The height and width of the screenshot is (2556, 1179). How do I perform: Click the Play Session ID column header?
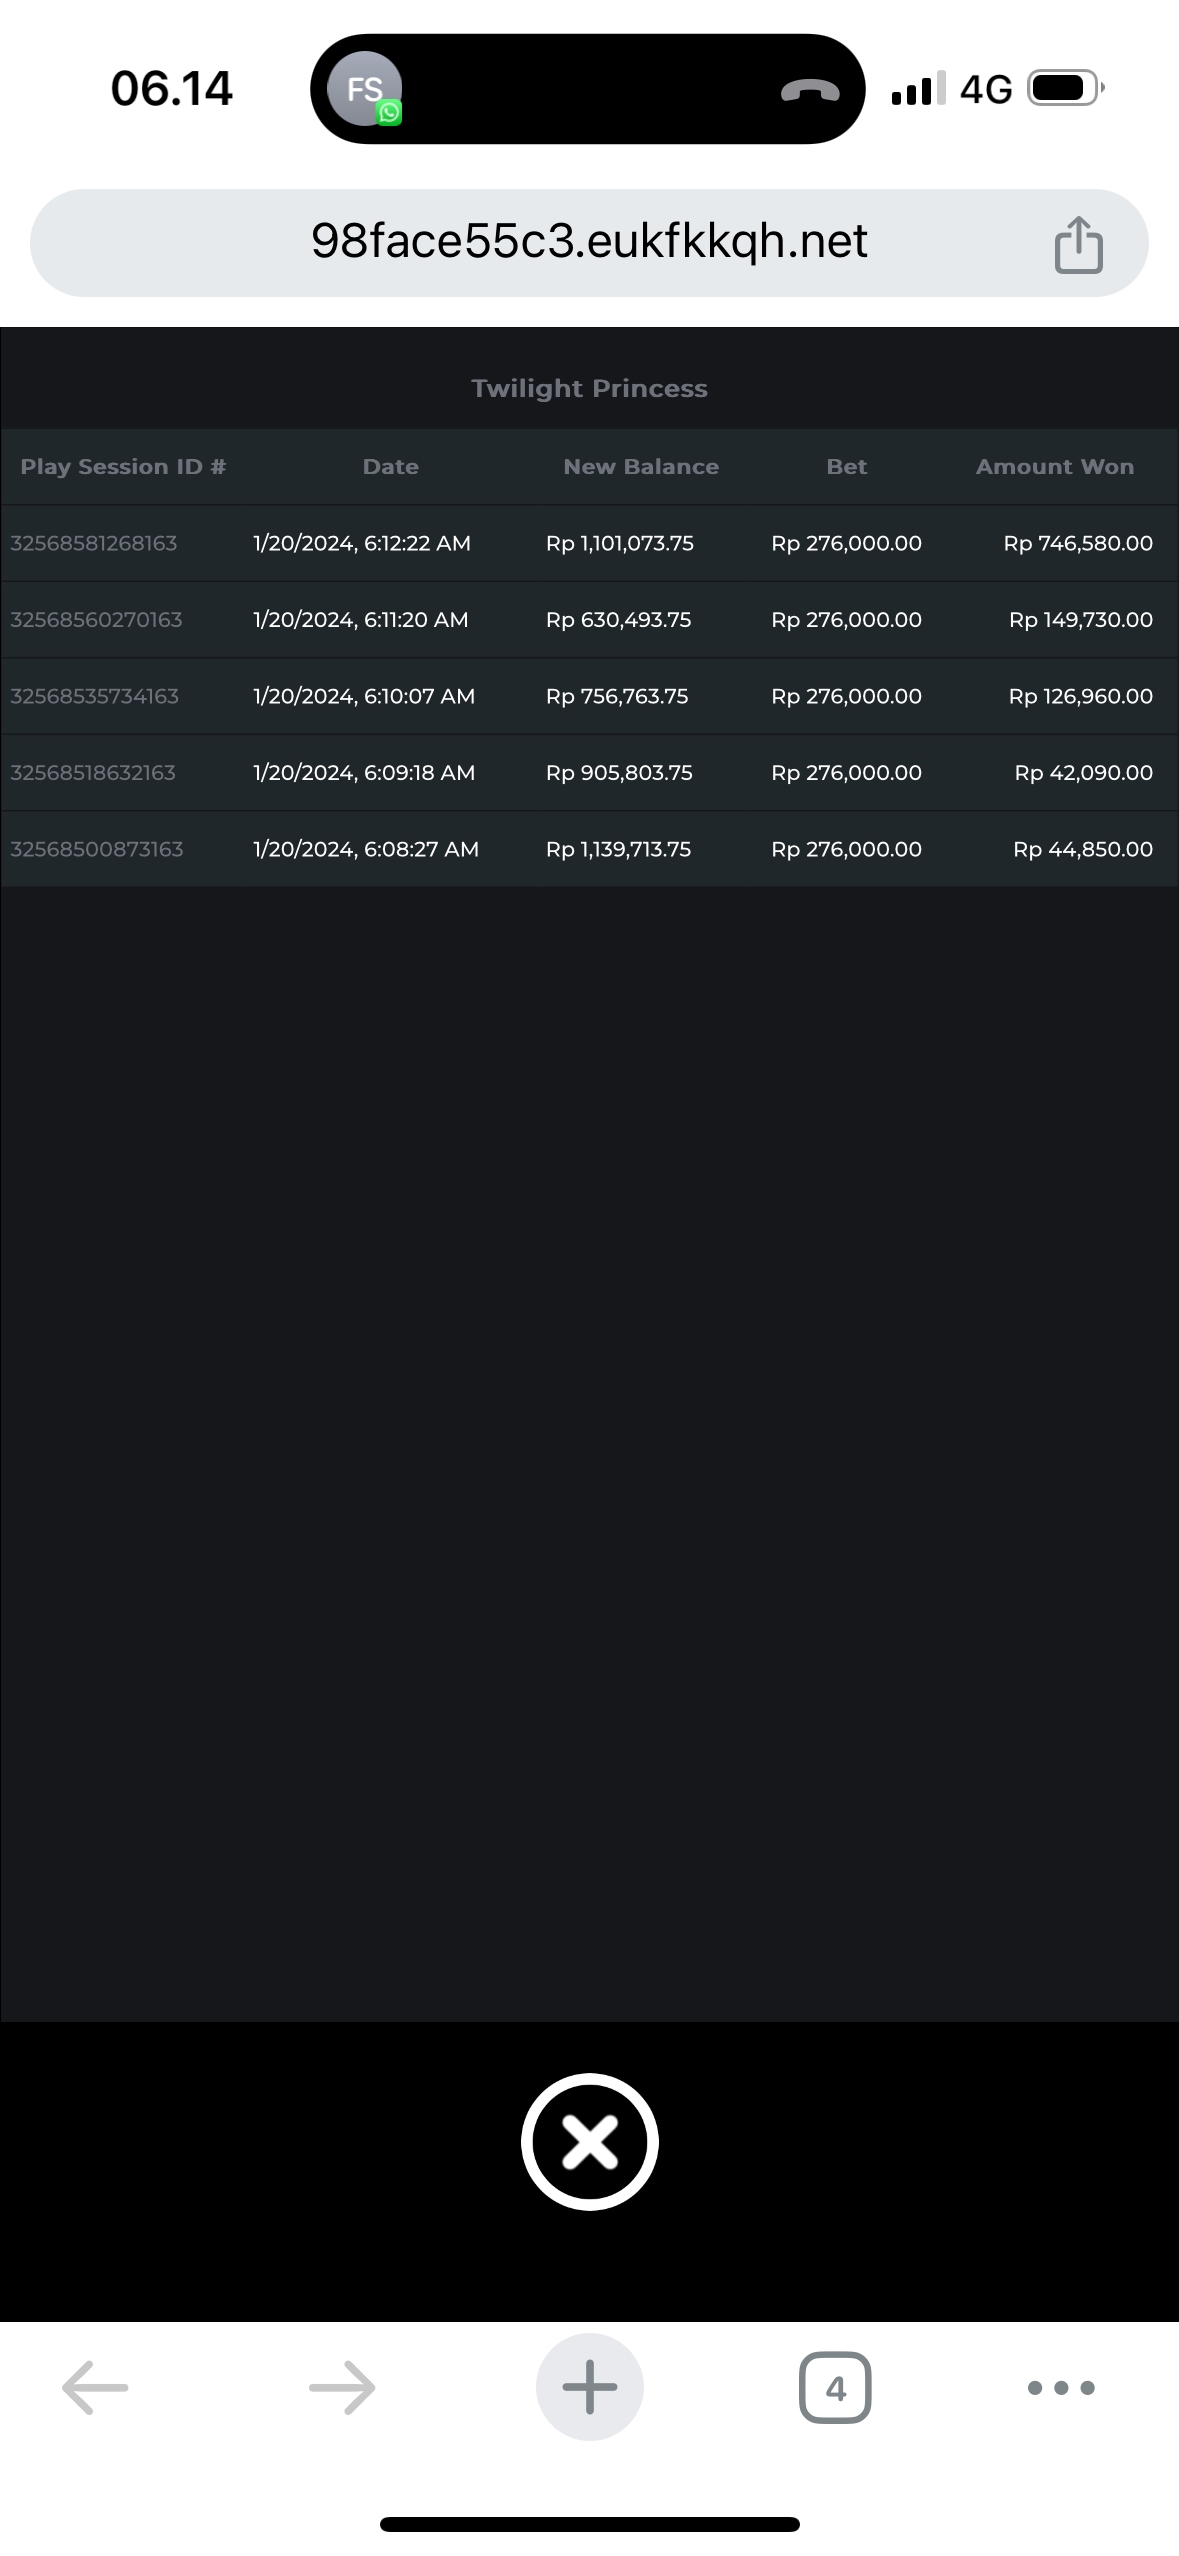pos(123,467)
